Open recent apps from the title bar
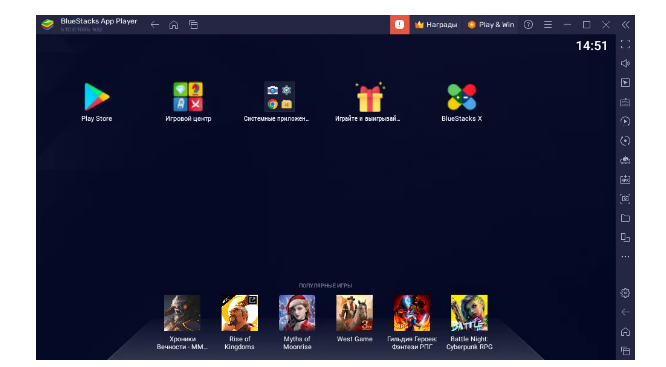This screenshot has width=666, height=367. pos(193,25)
